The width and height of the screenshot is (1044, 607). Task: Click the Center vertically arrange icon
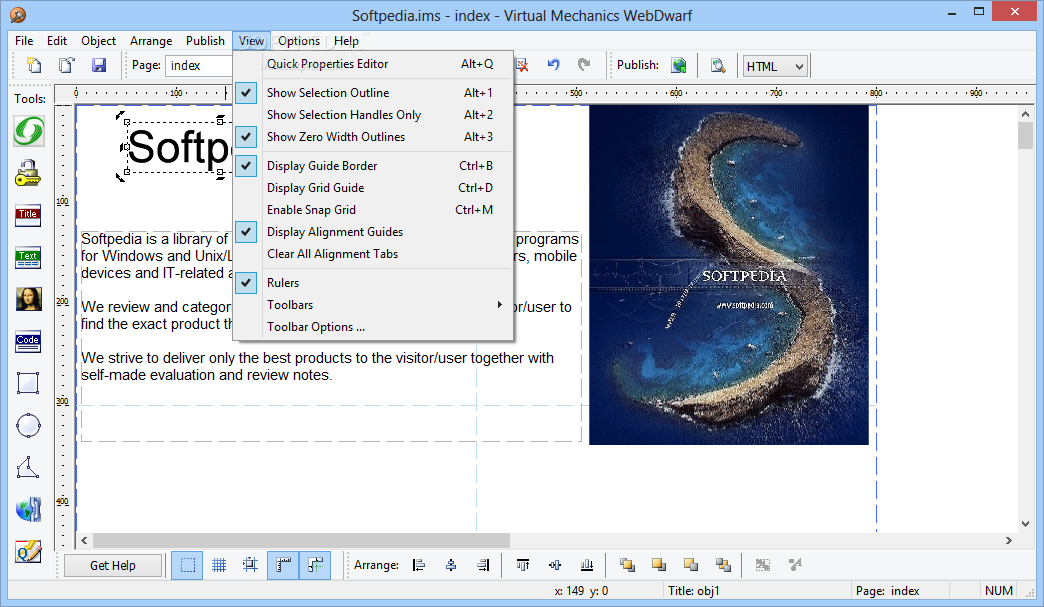tap(555, 565)
